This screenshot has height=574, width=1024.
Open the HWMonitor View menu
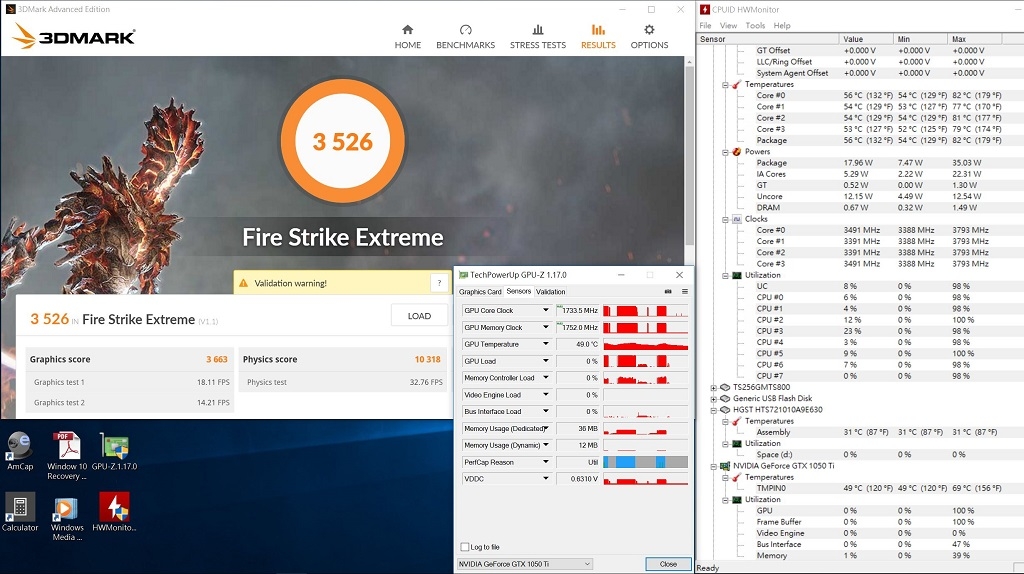point(728,25)
